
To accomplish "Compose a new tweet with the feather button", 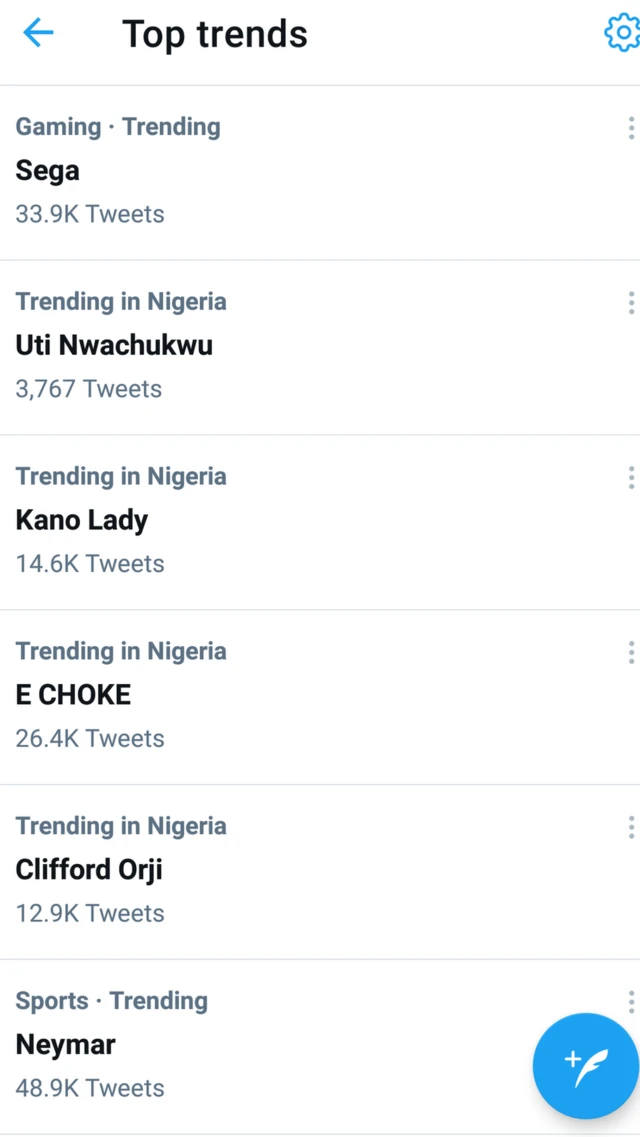I will (585, 1065).
